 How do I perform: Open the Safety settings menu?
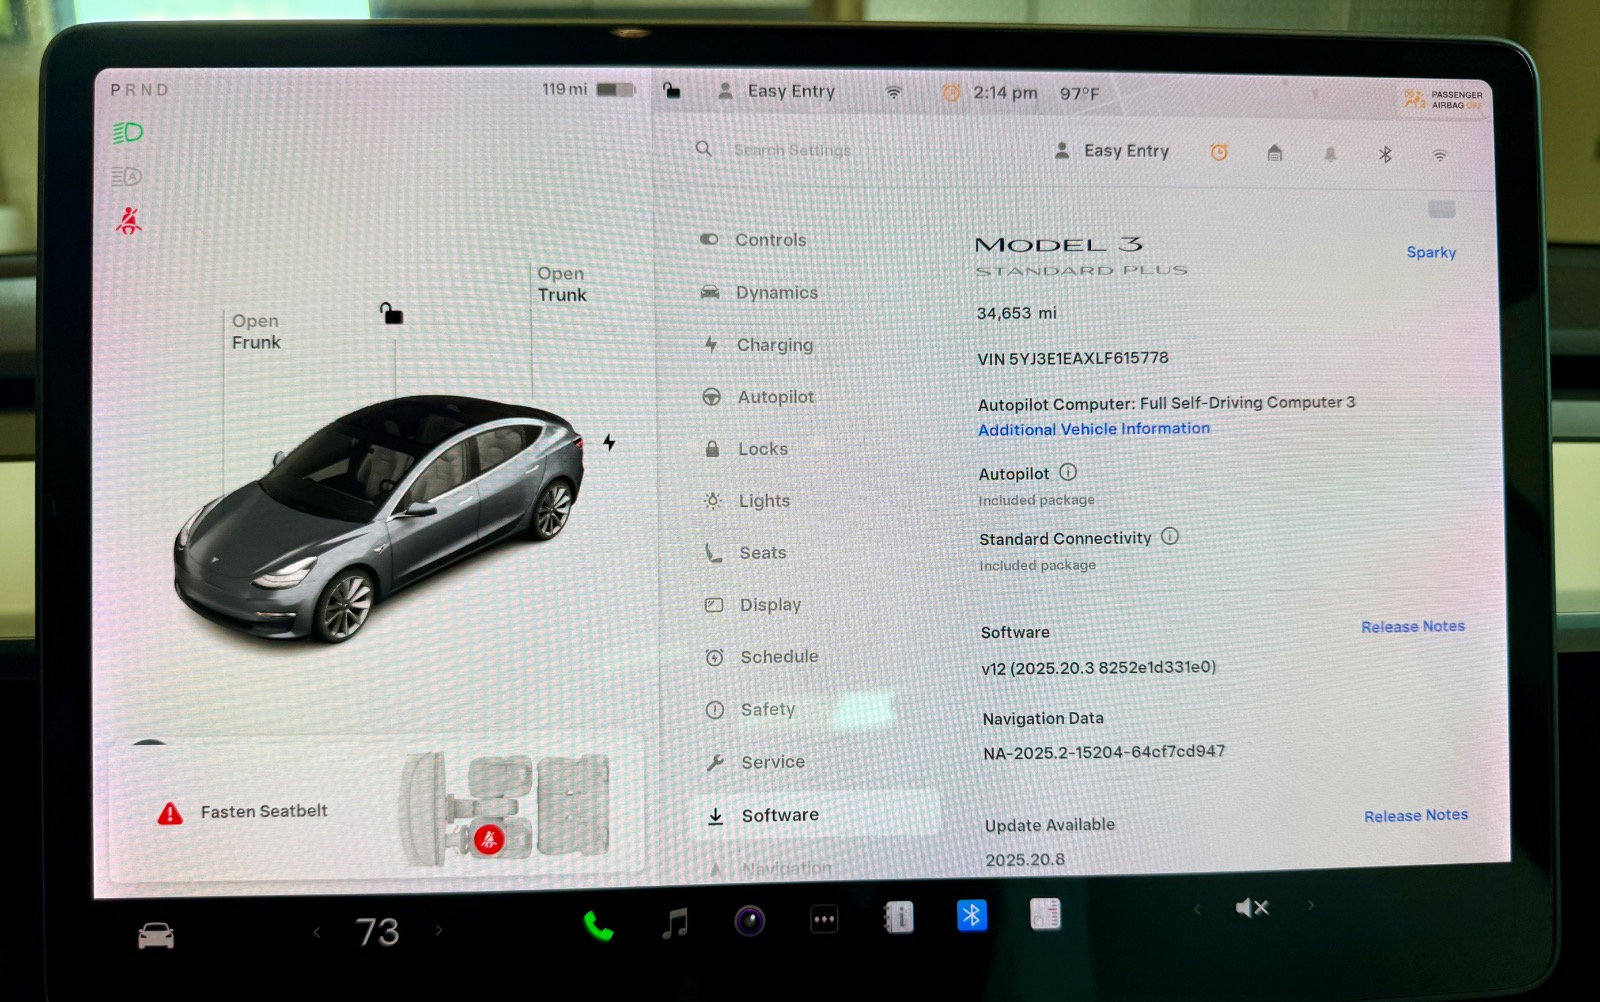751,709
